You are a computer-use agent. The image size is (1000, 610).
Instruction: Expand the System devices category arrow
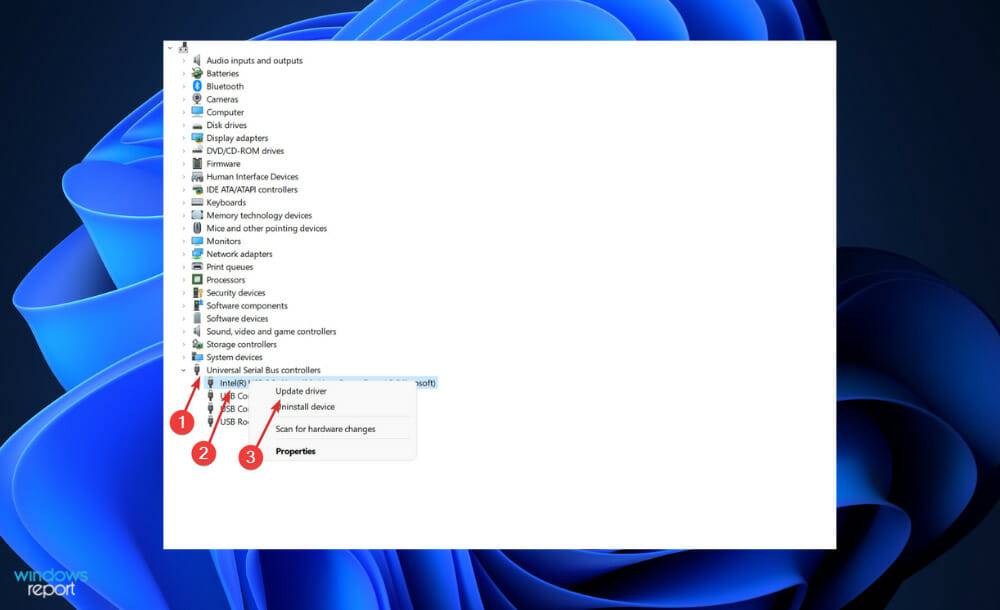tap(184, 357)
